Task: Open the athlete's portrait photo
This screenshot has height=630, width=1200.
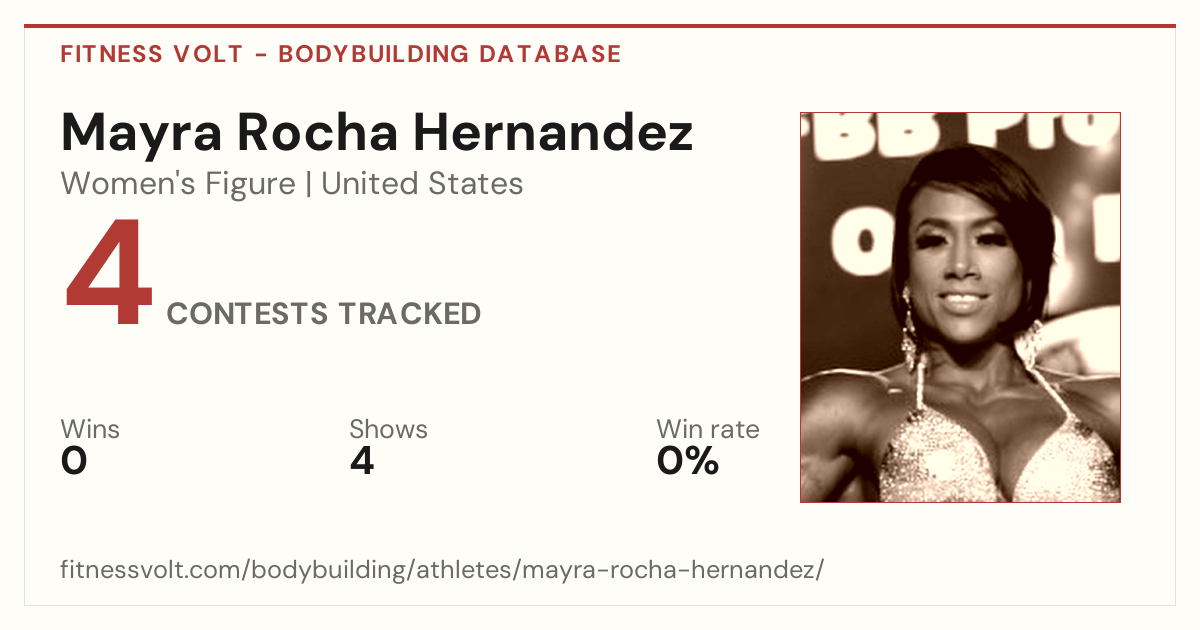Action: pos(960,307)
